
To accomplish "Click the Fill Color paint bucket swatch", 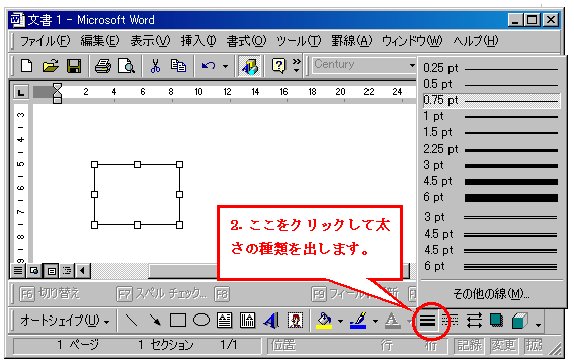I will 324,321.
